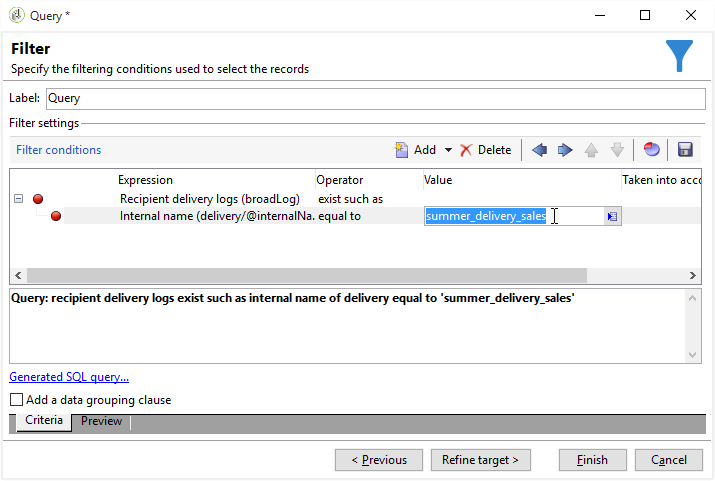The image size is (715, 481).
Task: Open the Add dropdown arrow
Action: [x=448, y=150]
